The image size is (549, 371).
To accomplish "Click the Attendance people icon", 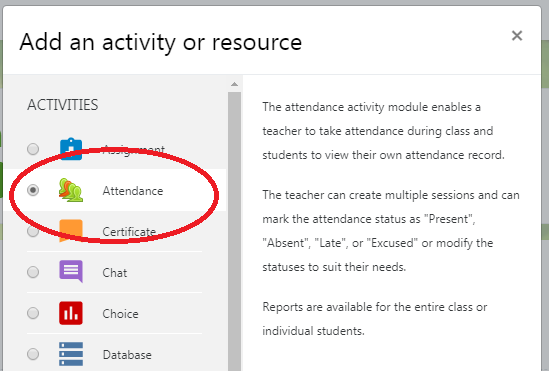I will pos(71,190).
